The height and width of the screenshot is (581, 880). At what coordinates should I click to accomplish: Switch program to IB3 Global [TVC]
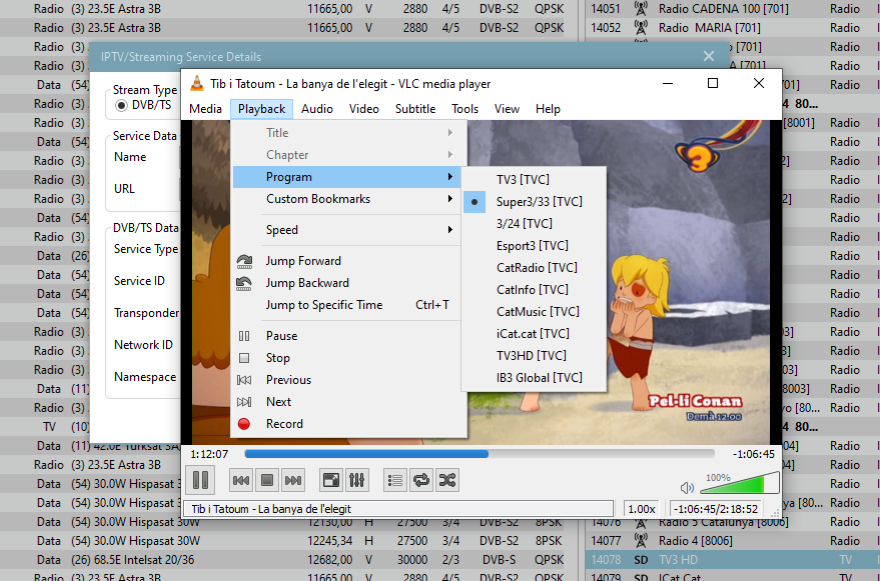tap(533, 378)
